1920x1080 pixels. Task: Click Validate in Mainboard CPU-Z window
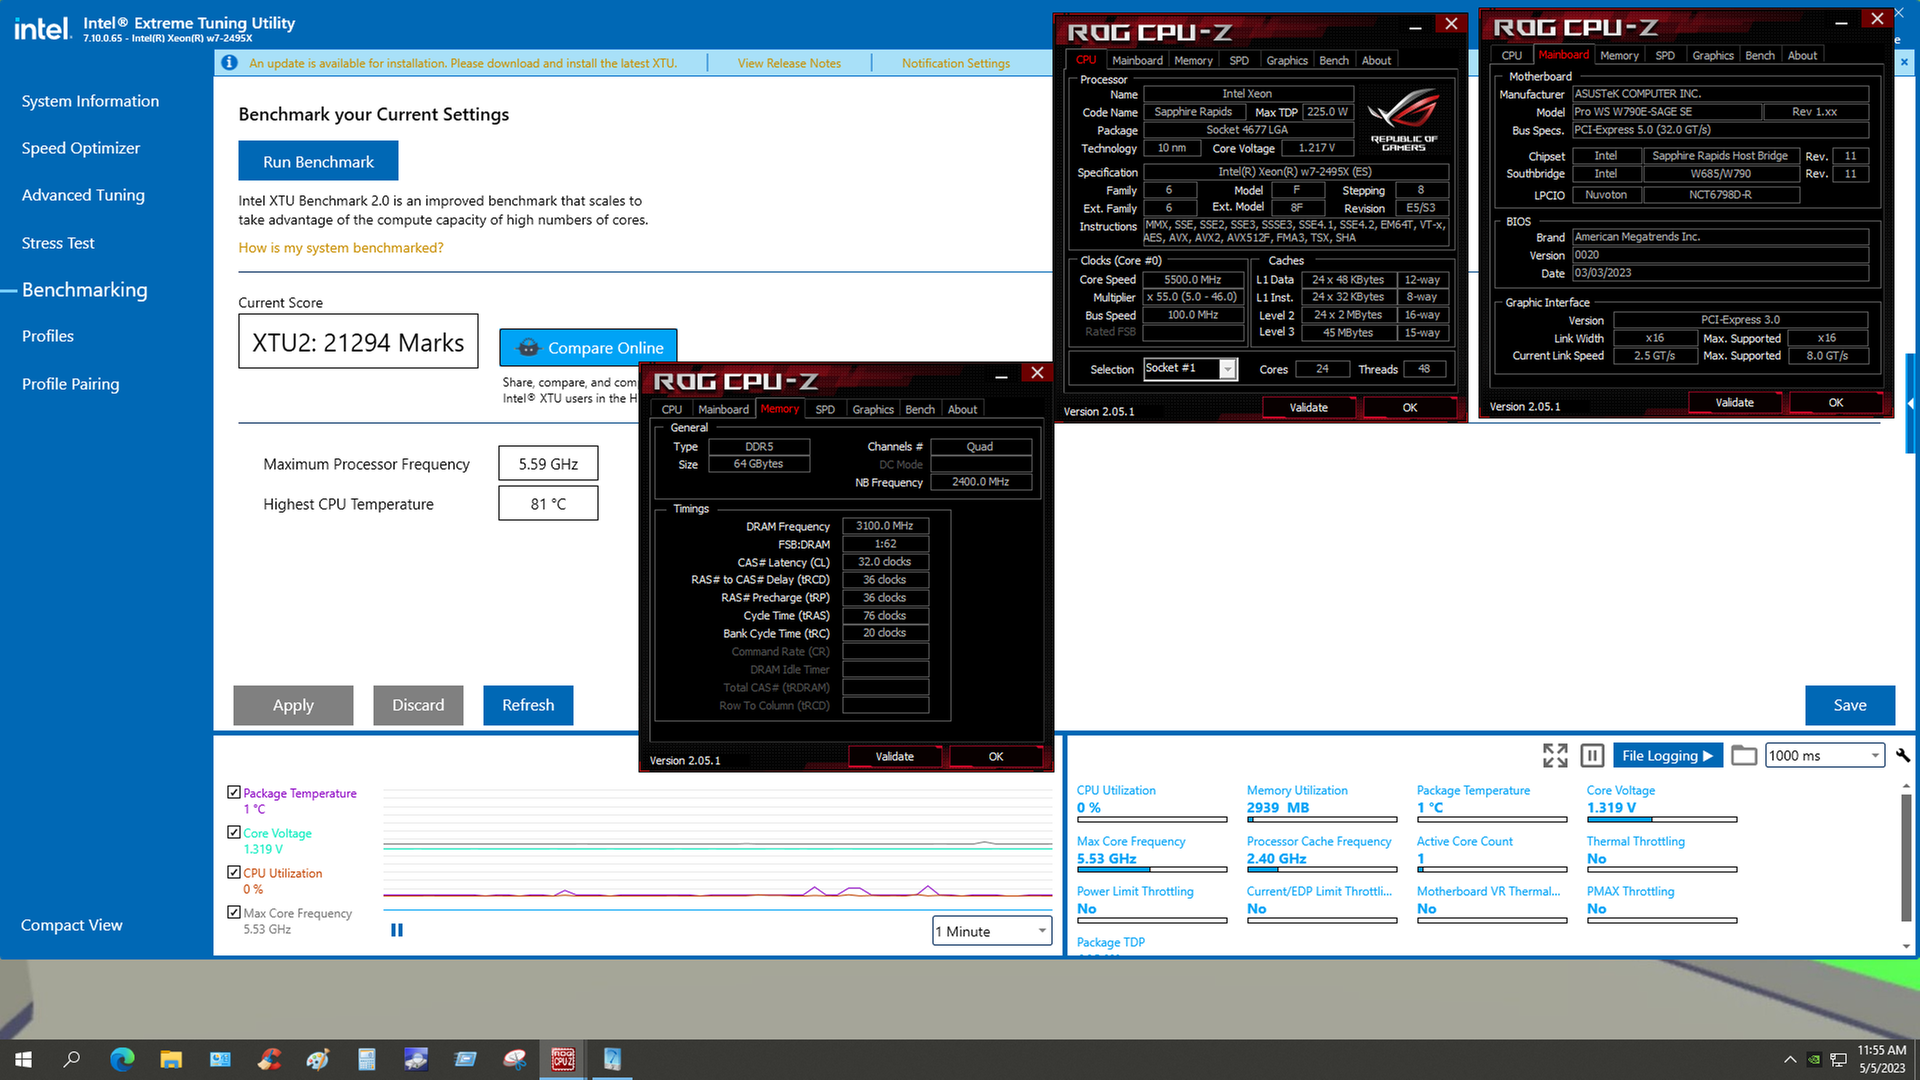pyautogui.click(x=1735, y=403)
